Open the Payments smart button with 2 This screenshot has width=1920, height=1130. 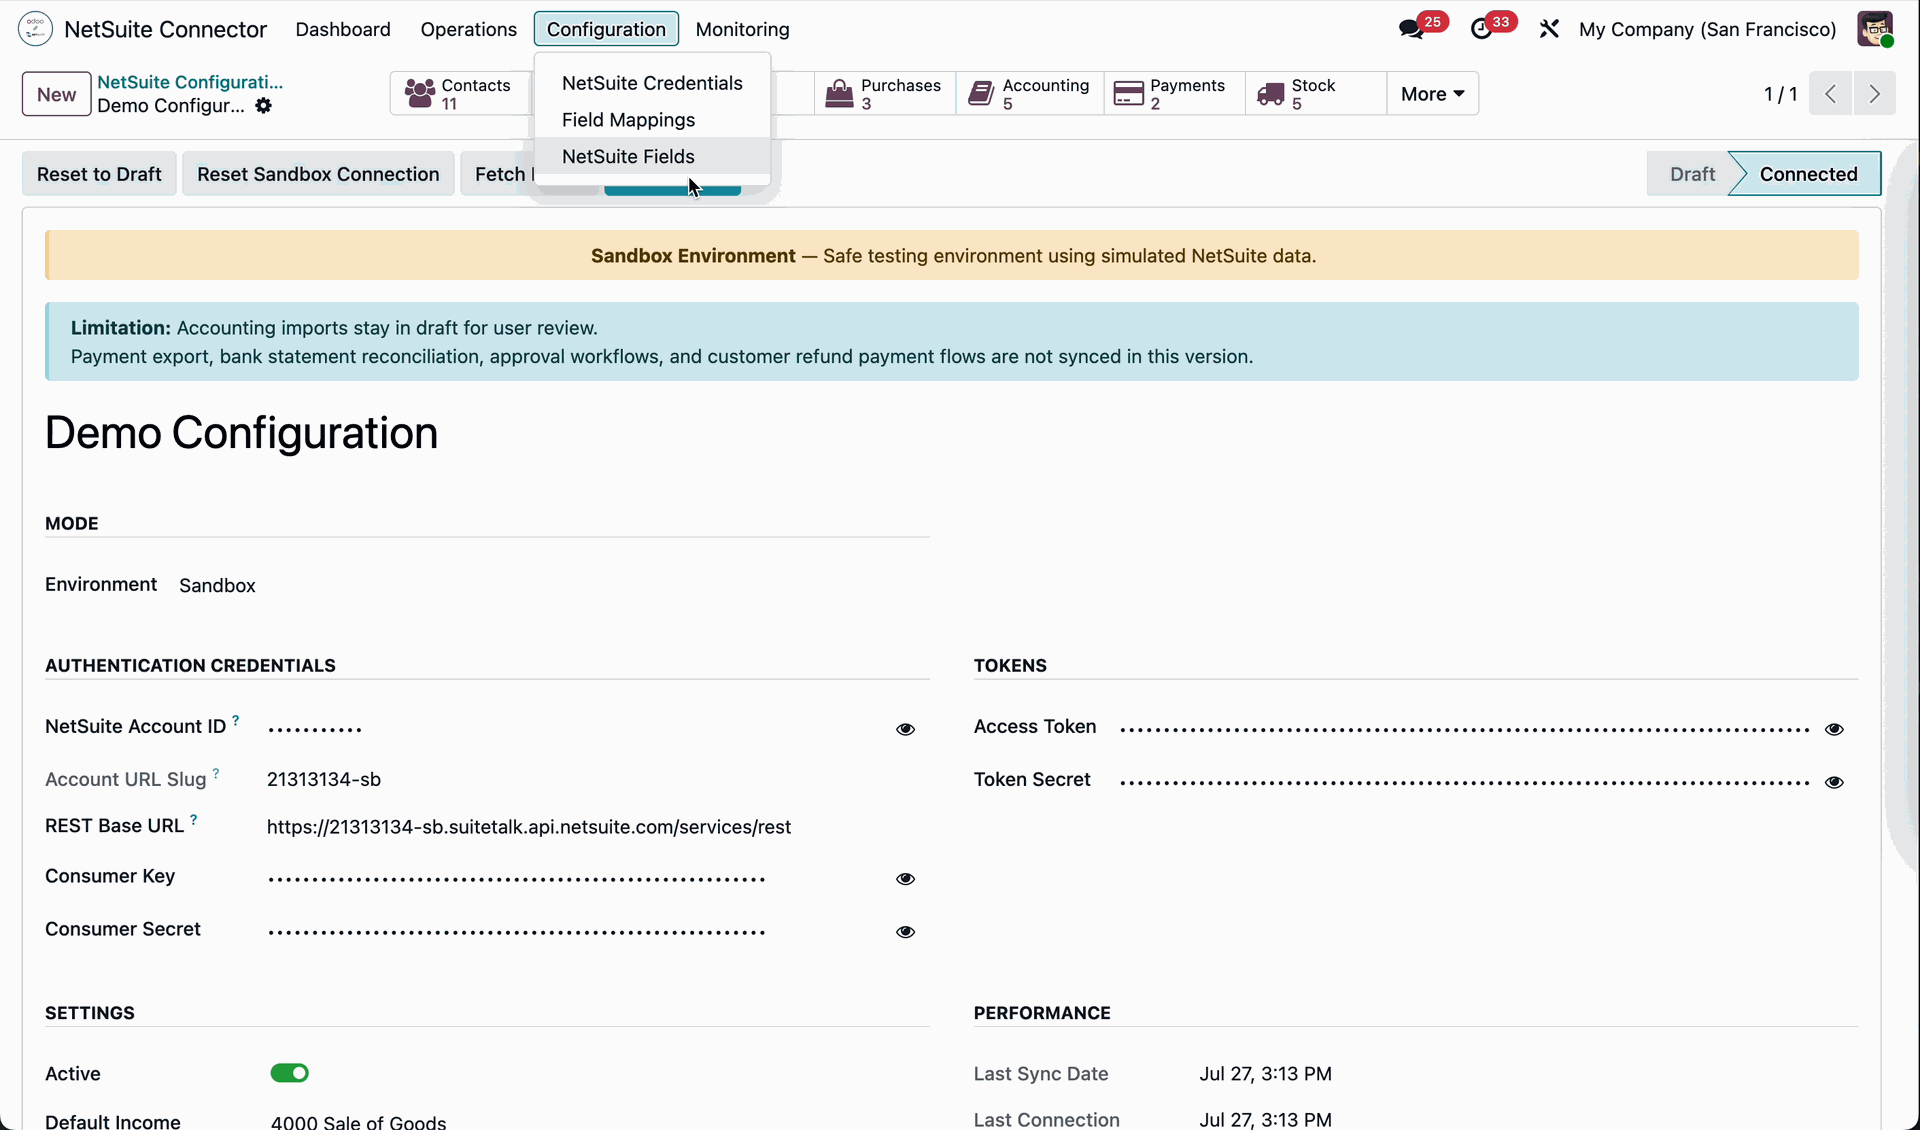(1175, 94)
